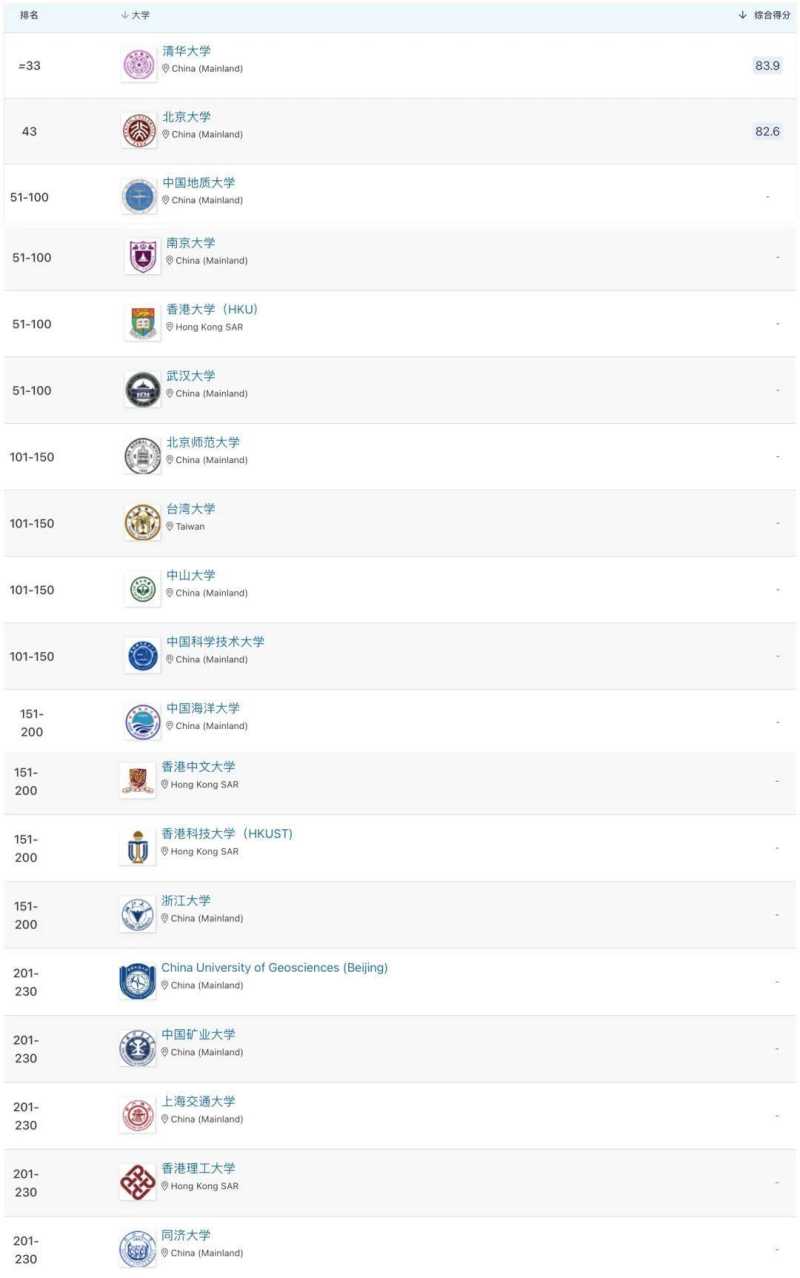
Task: Click the 83.9 score badge
Action: (x=767, y=65)
